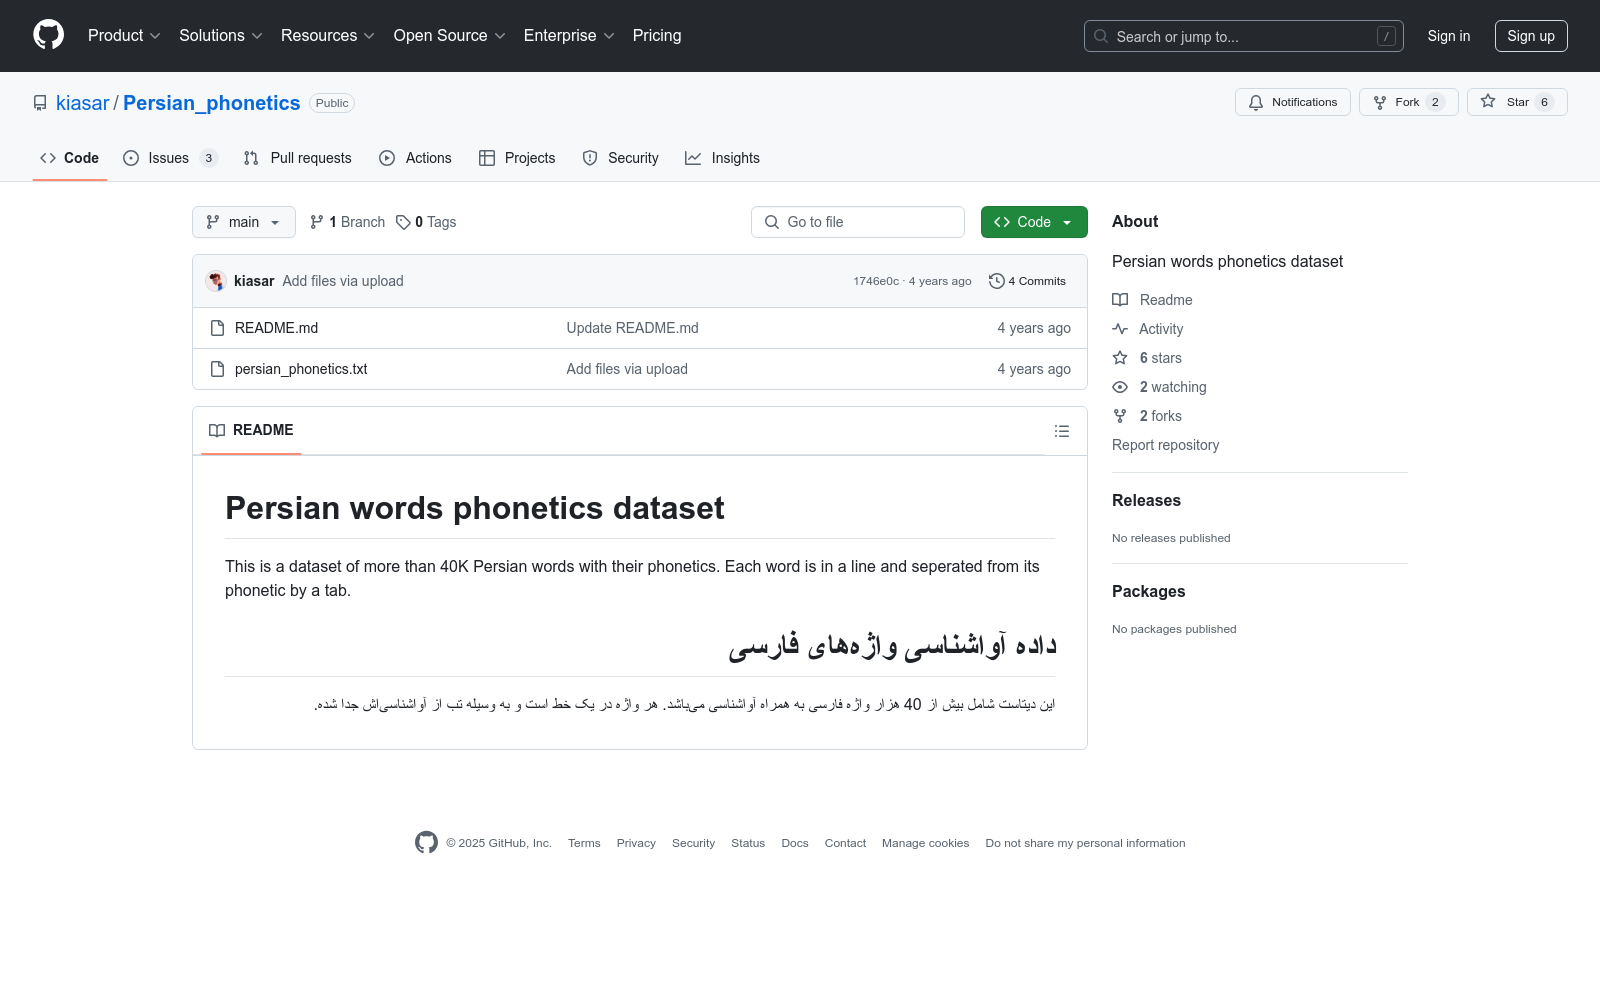Open the Pull requests tab
1600x1000 pixels.
[x=298, y=158]
